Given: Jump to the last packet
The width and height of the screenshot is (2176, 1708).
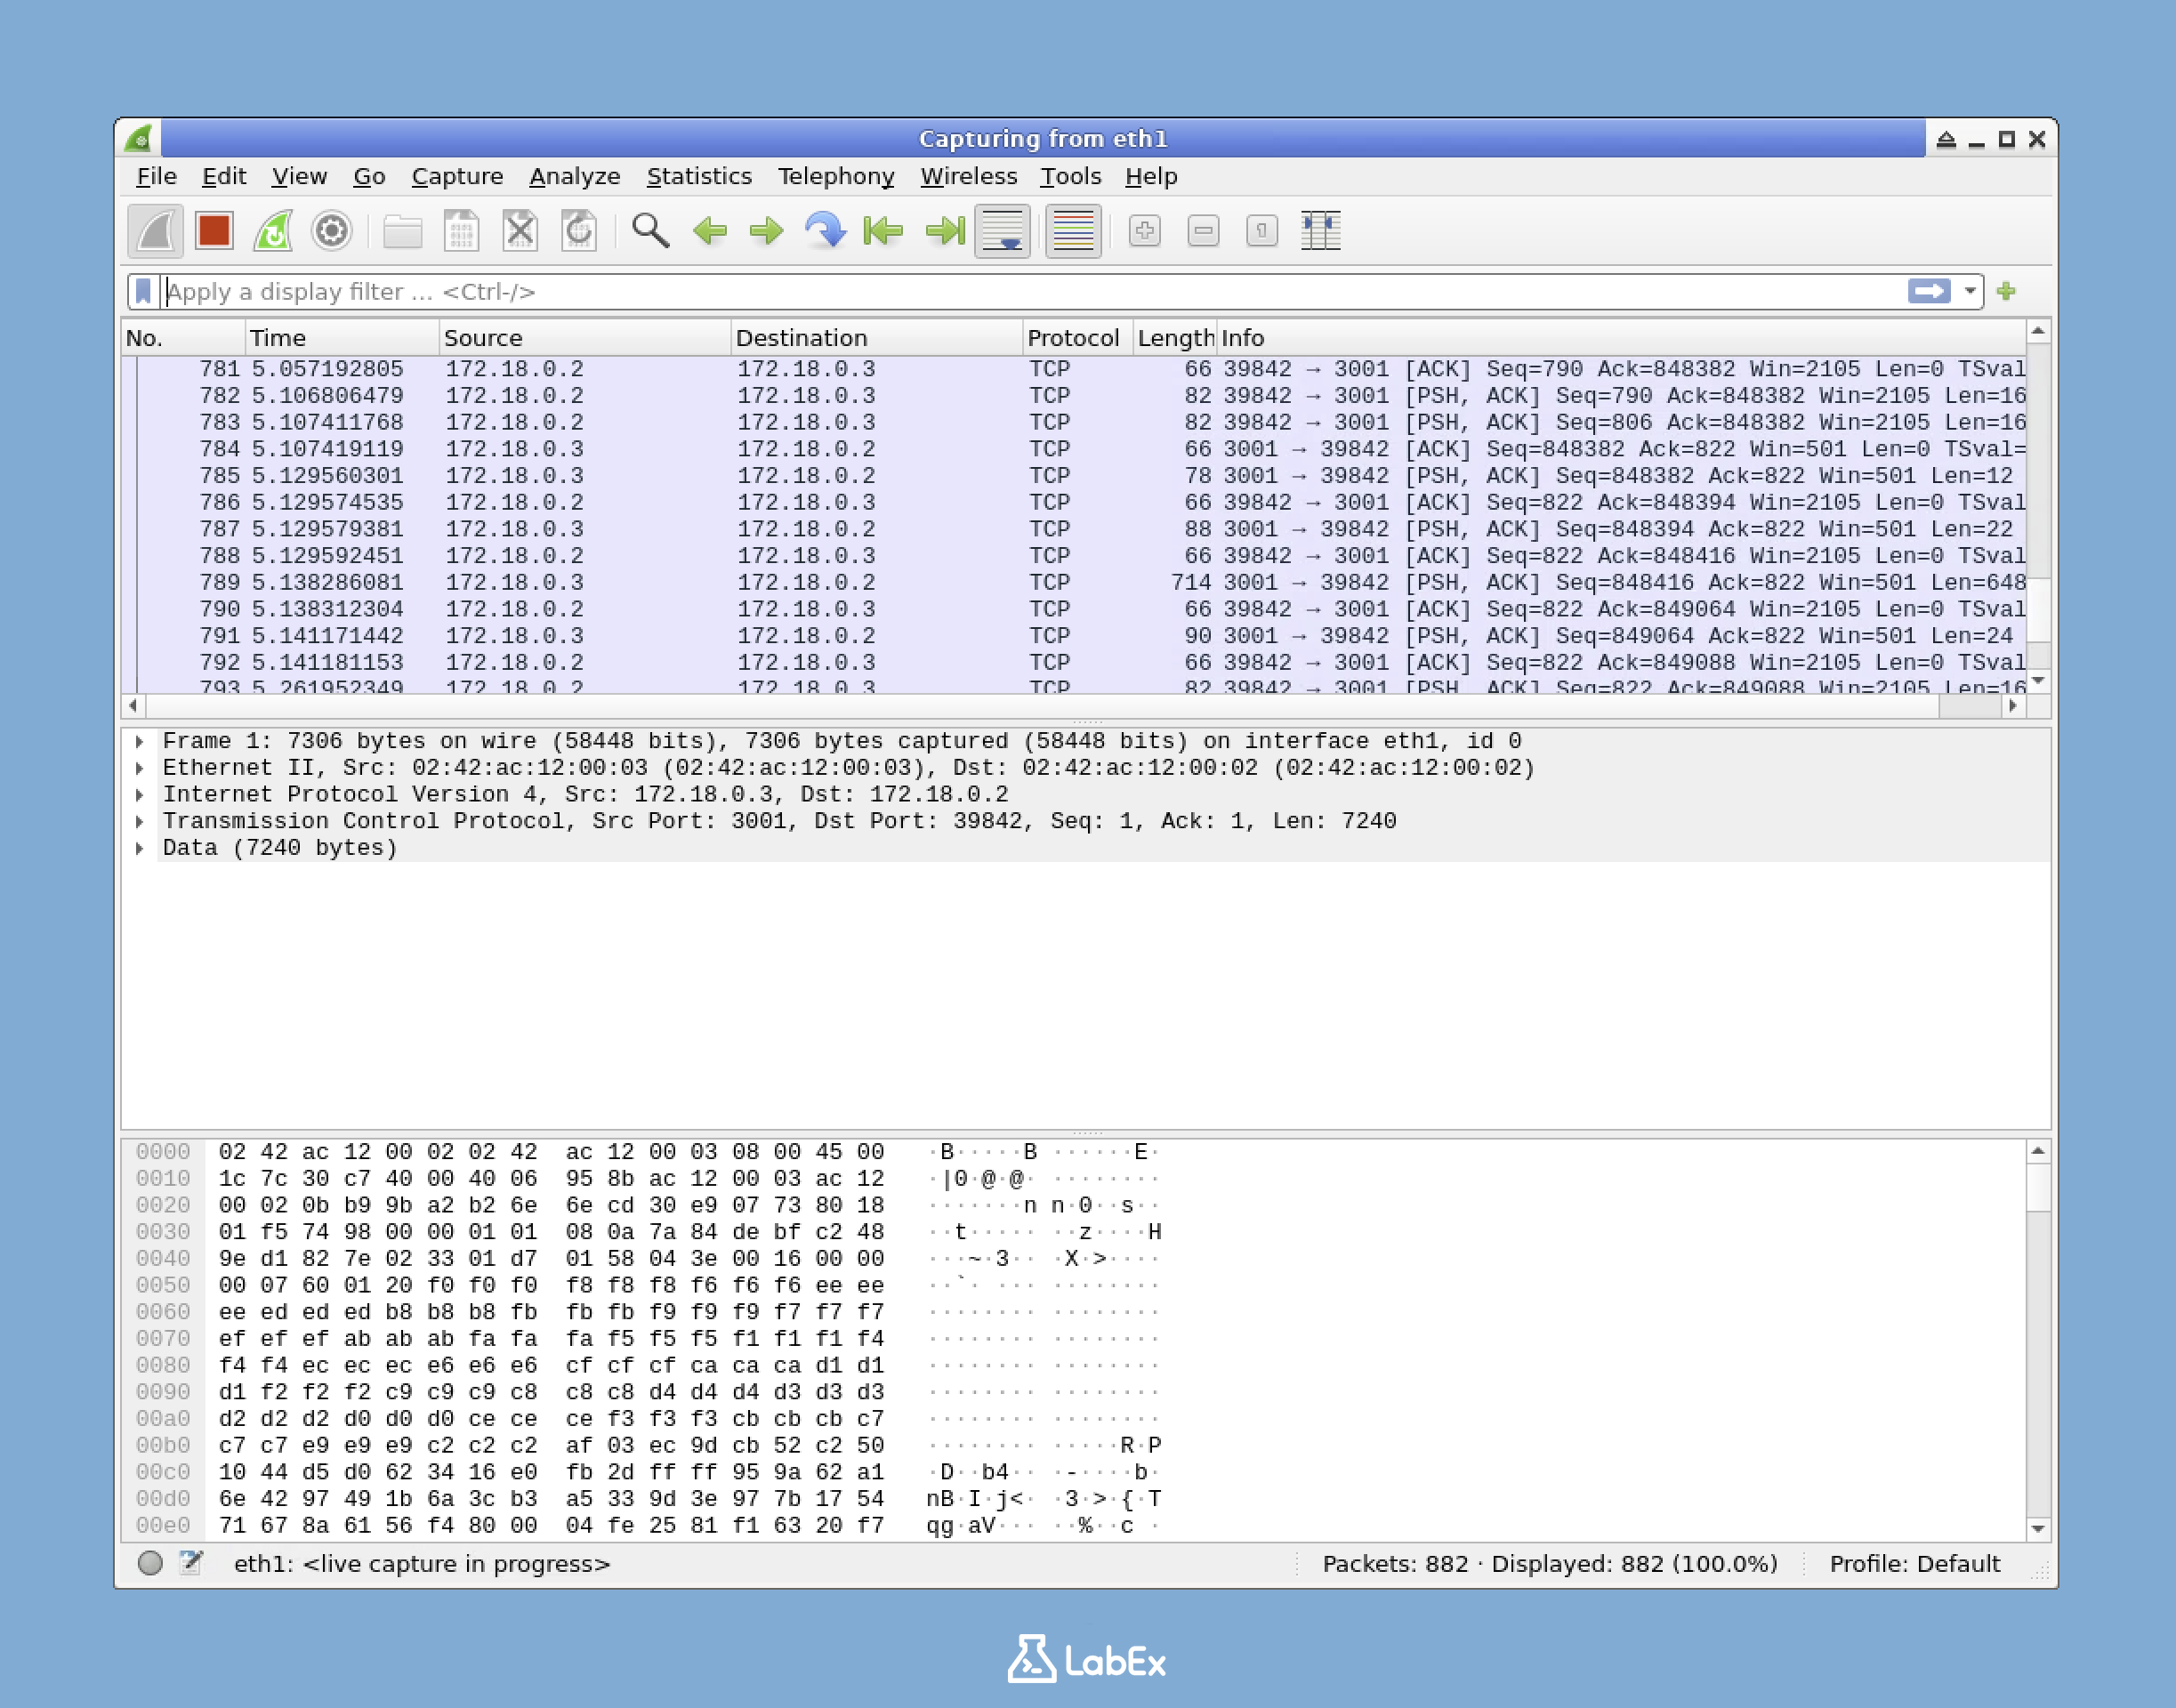Looking at the screenshot, I should pos(940,230).
